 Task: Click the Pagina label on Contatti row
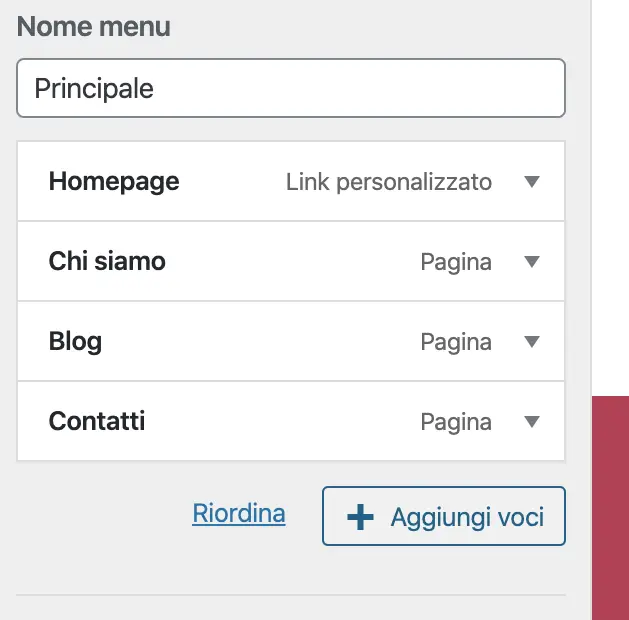[x=456, y=422]
